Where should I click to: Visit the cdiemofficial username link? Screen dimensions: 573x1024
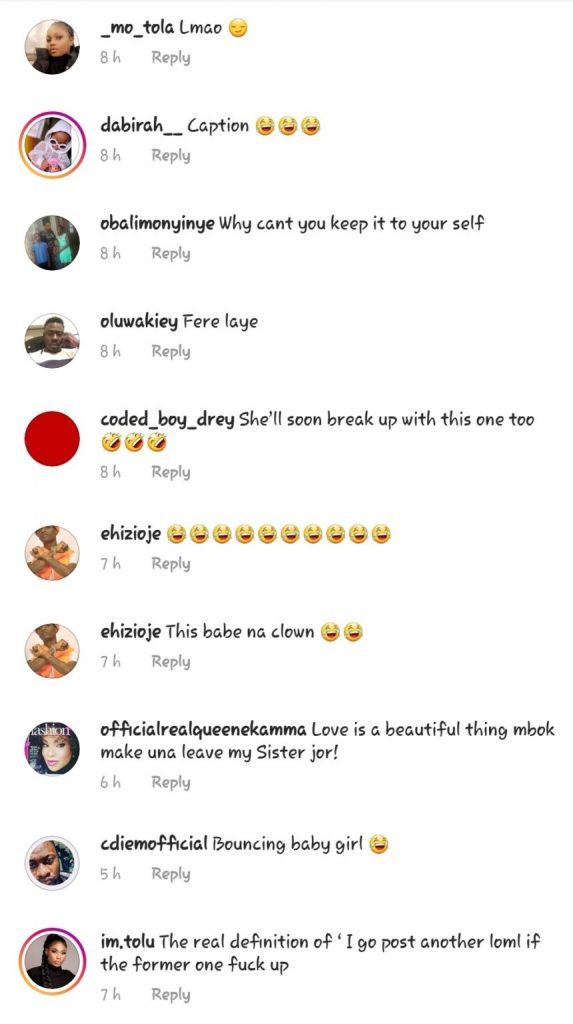[154, 844]
